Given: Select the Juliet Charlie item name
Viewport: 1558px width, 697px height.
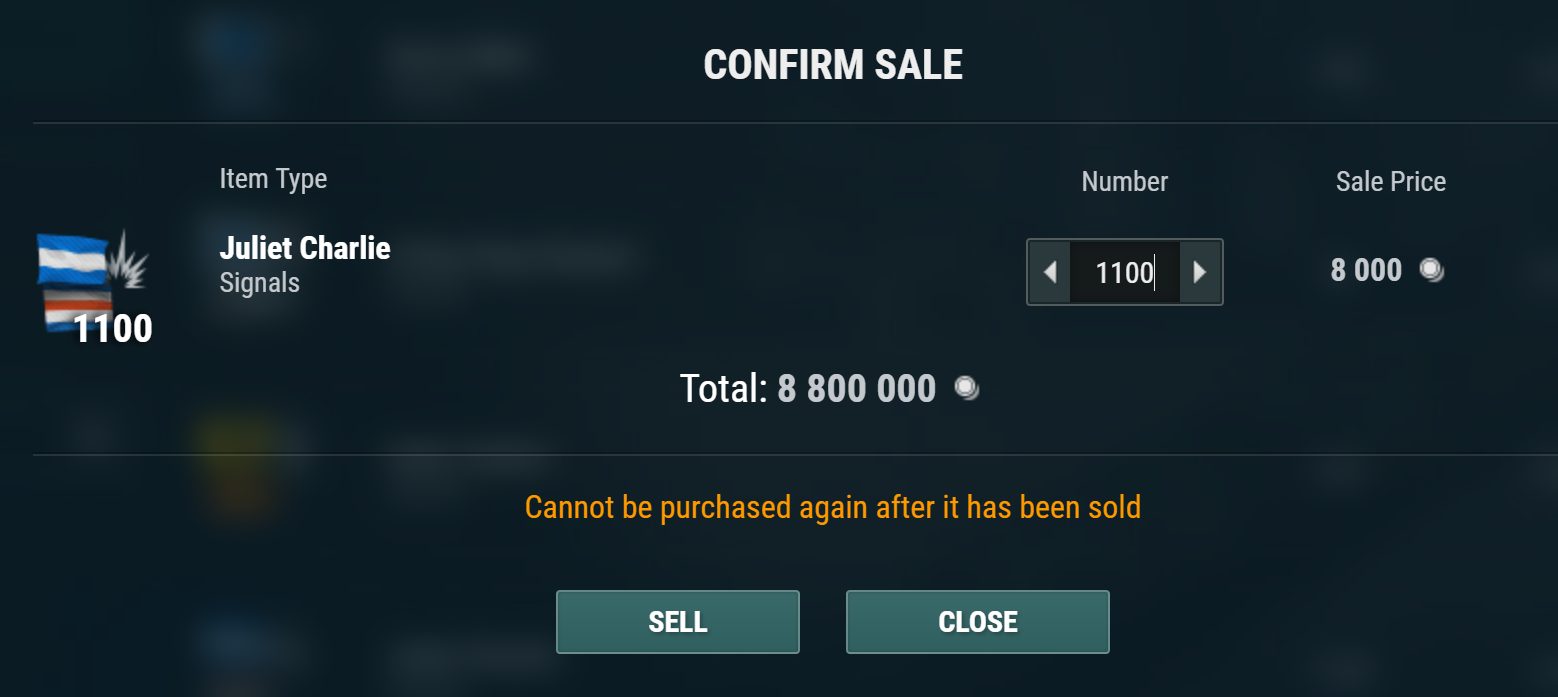Looking at the screenshot, I should click(x=305, y=248).
